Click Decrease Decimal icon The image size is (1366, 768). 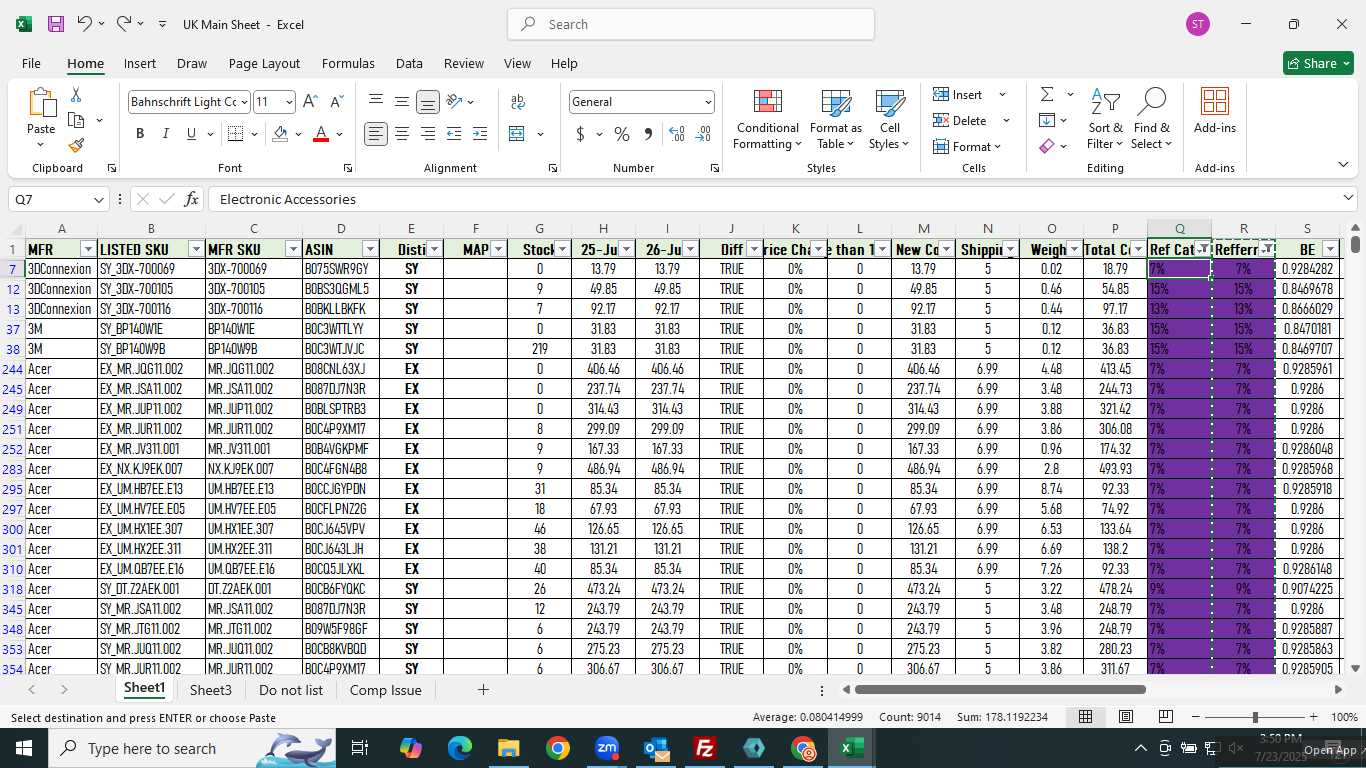click(x=703, y=134)
